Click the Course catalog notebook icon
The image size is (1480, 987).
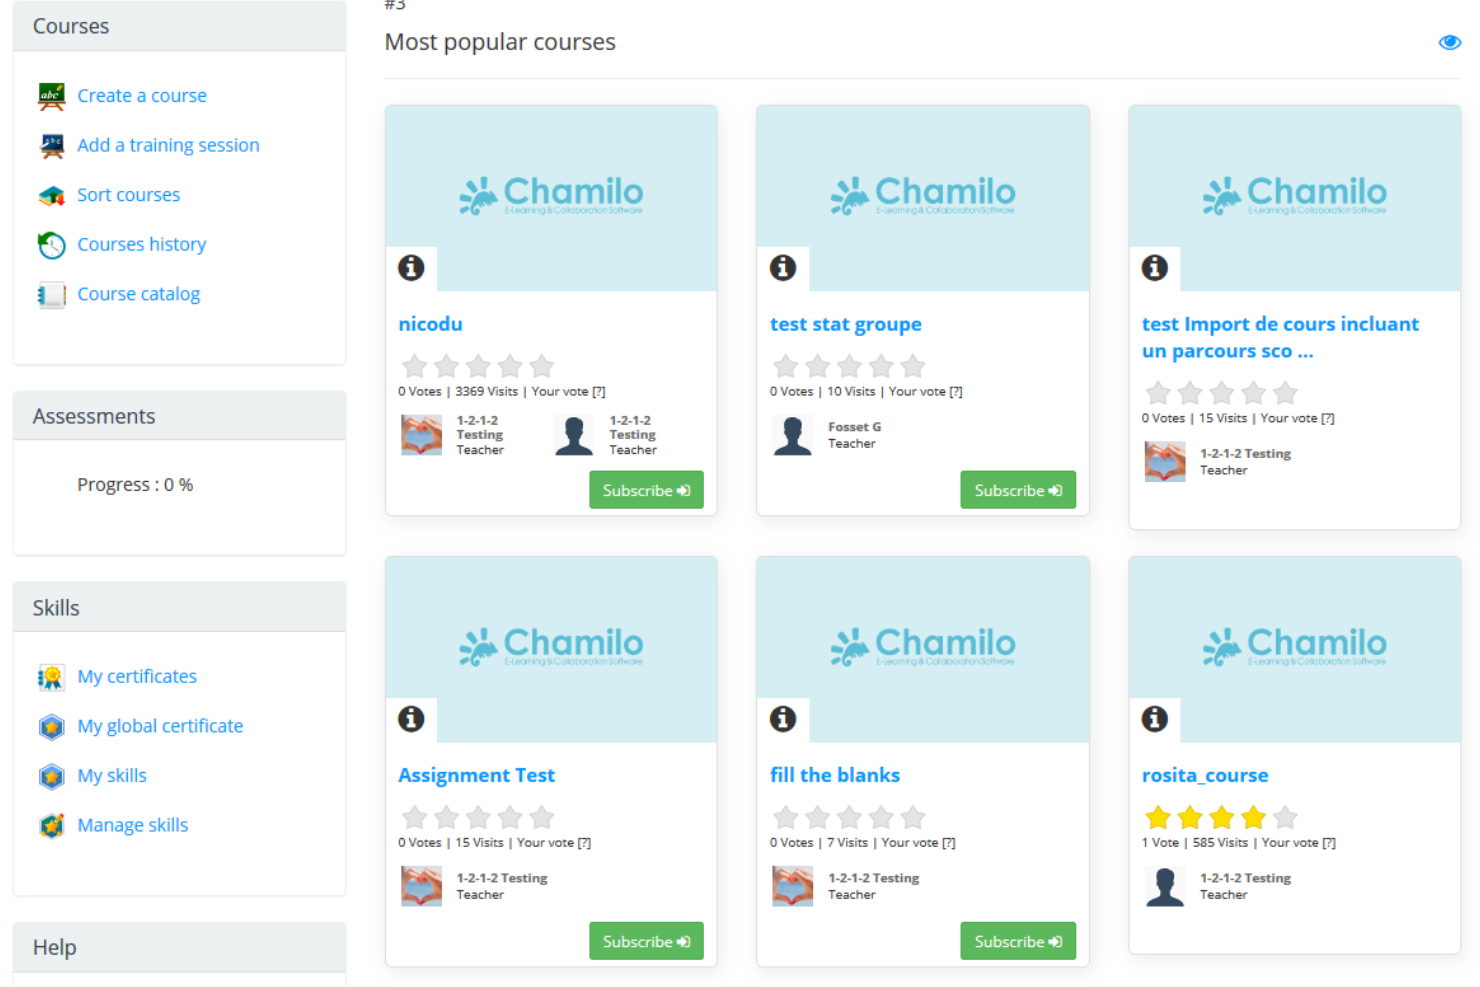click(51, 295)
